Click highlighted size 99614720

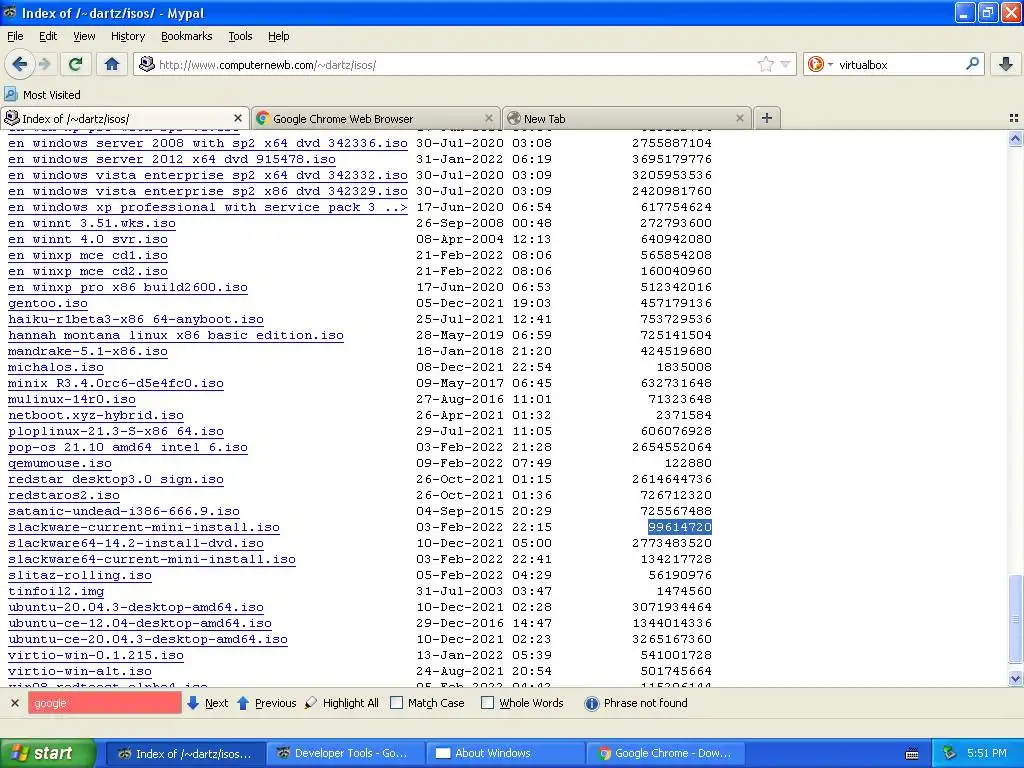(680, 527)
